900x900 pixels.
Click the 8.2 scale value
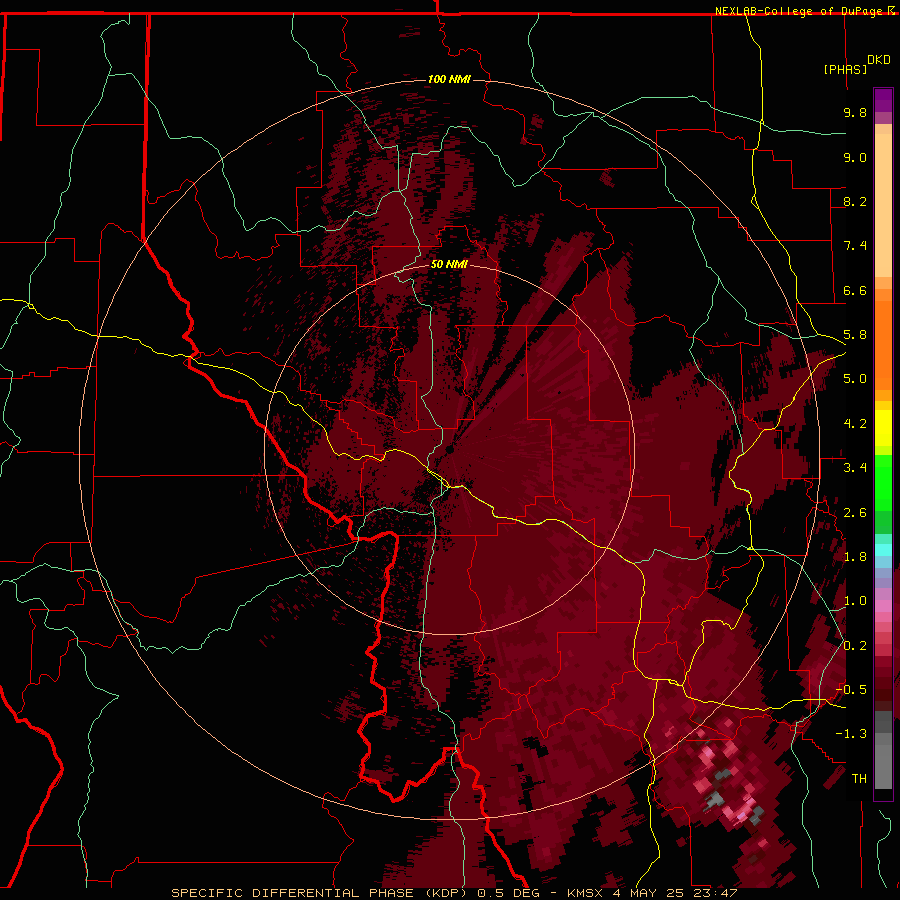[855, 201]
